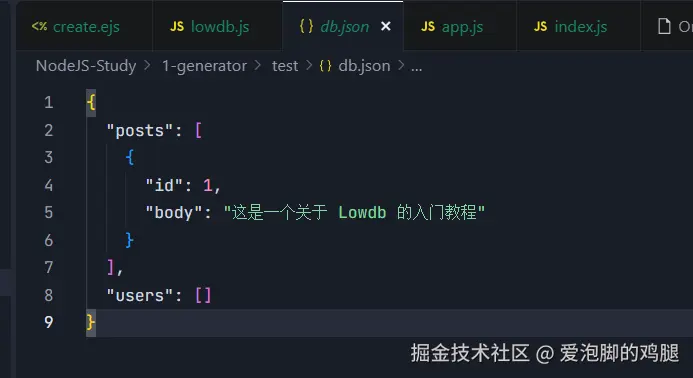Click the JSON braces icon on db.json tab
Viewport: 693px width, 378px height.
tap(306, 26)
